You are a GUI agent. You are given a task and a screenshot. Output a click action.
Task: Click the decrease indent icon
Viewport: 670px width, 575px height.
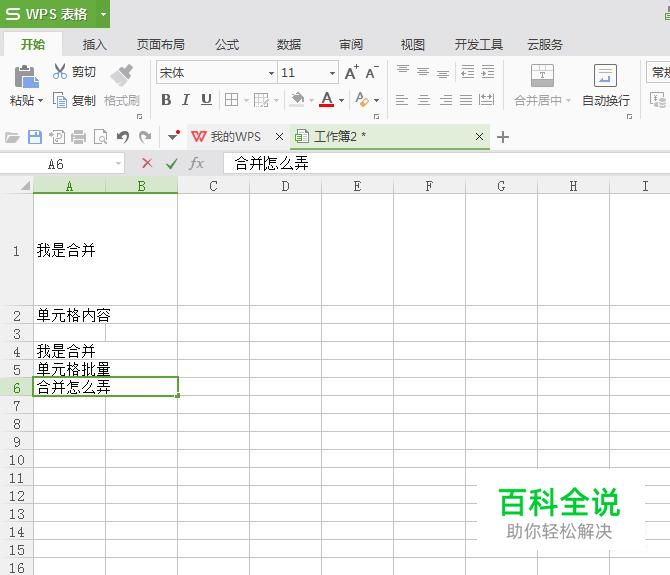point(468,72)
